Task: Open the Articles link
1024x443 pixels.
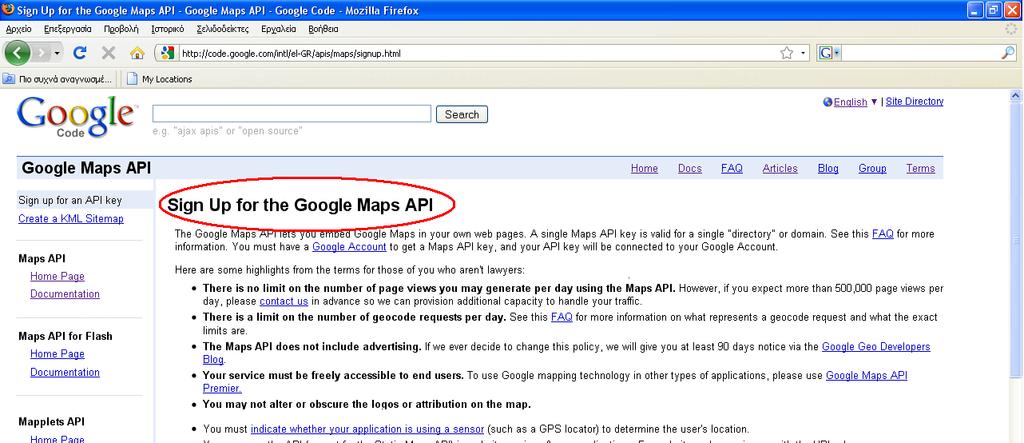Action: point(780,169)
